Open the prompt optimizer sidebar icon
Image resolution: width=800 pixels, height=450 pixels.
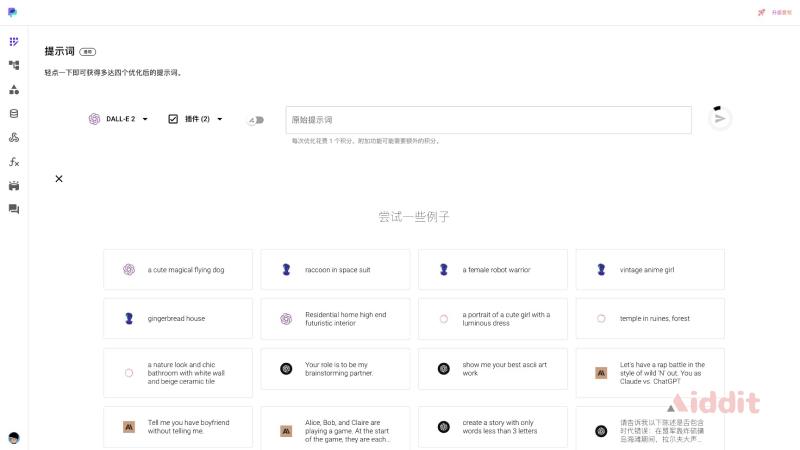[14, 41]
